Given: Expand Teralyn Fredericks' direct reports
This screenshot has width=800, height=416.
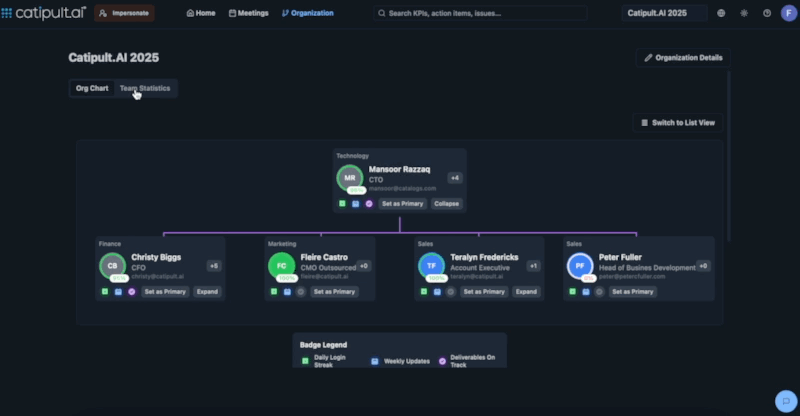Looking at the screenshot, I should [525, 292].
